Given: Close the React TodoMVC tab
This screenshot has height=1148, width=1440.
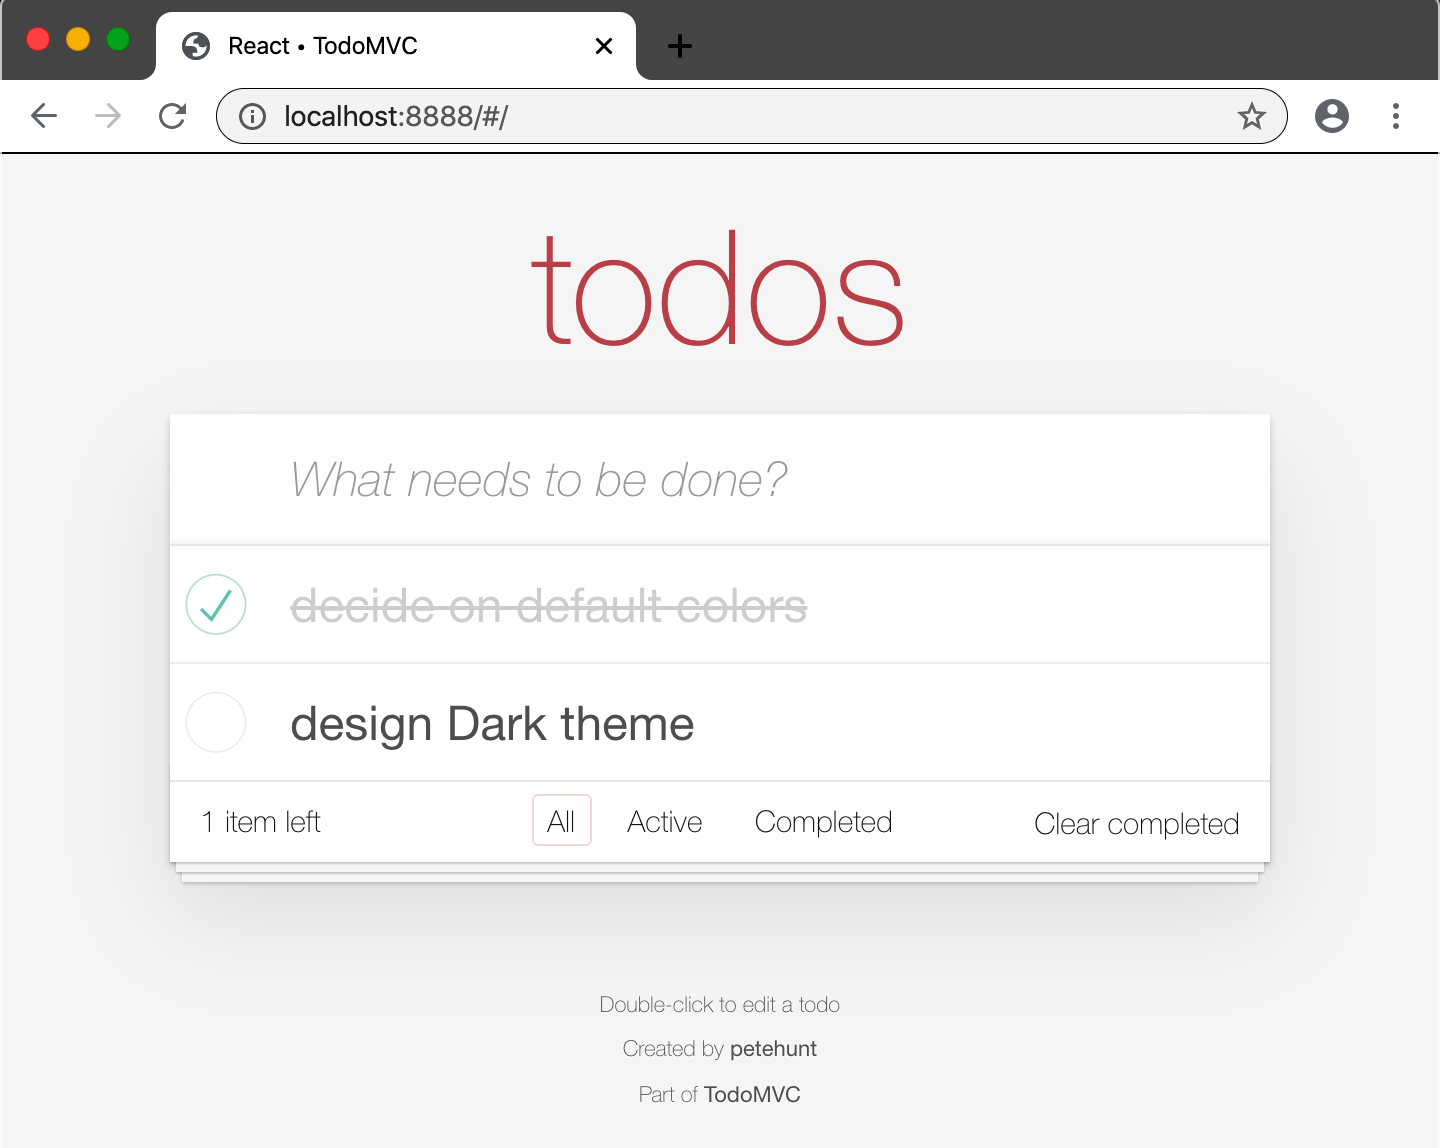Looking at the screenshot, I should click(604, 46).
